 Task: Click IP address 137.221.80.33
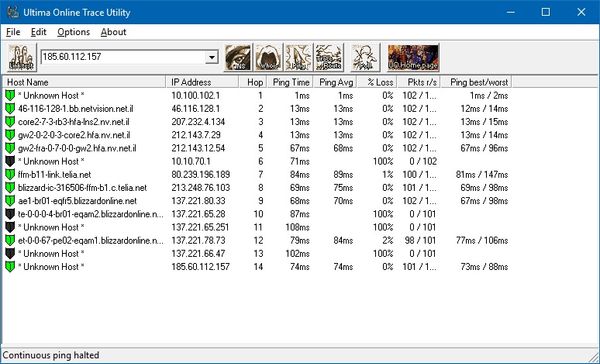(198, 201)
